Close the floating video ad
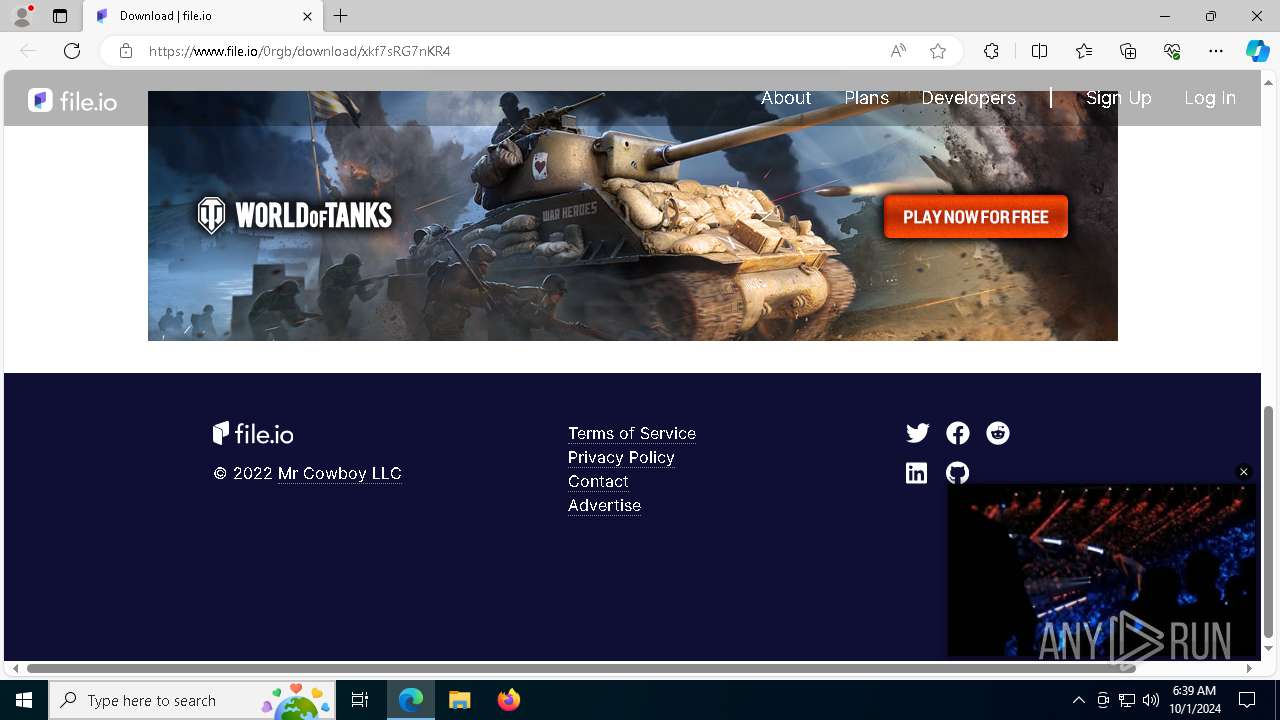The image size is (1280, 720). click(1244, 472)
